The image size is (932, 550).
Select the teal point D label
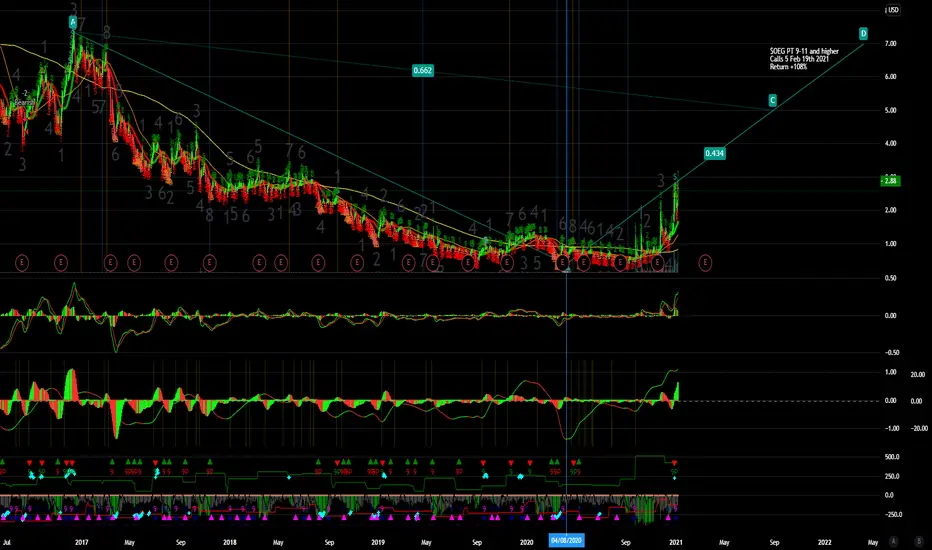(864, 33)
